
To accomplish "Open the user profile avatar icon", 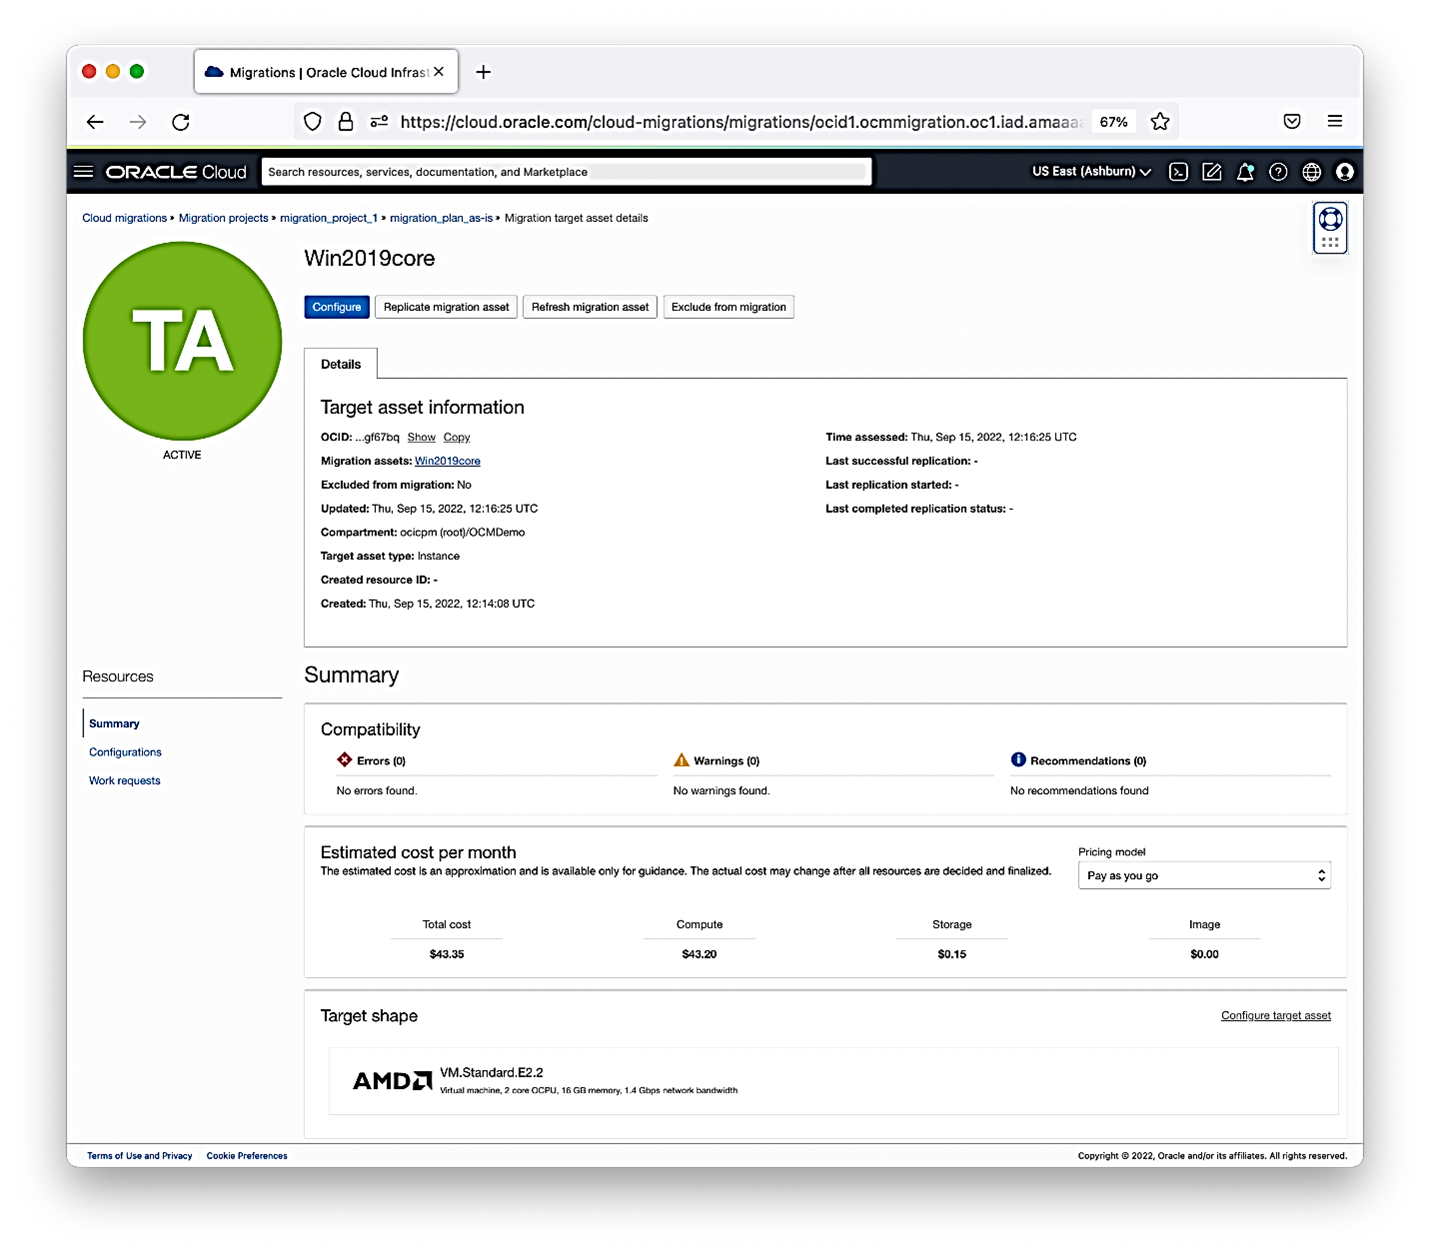I will 1344,171.
